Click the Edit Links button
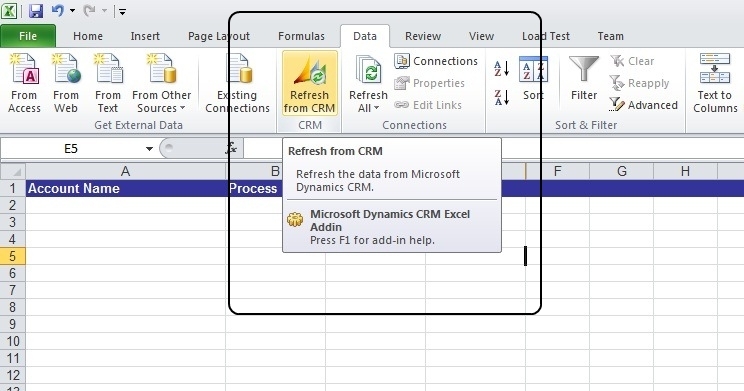The image size is (744, 391). pos(428,105)
